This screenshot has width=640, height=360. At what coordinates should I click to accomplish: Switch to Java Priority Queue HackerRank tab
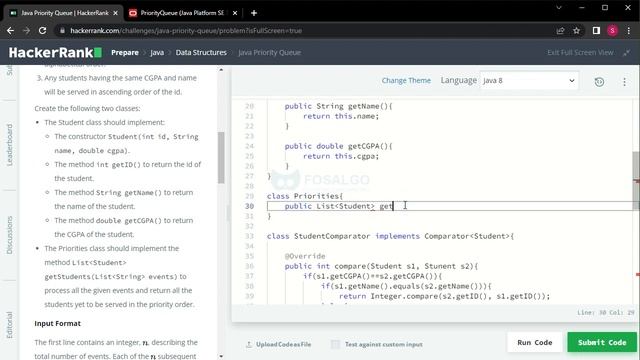63,13
